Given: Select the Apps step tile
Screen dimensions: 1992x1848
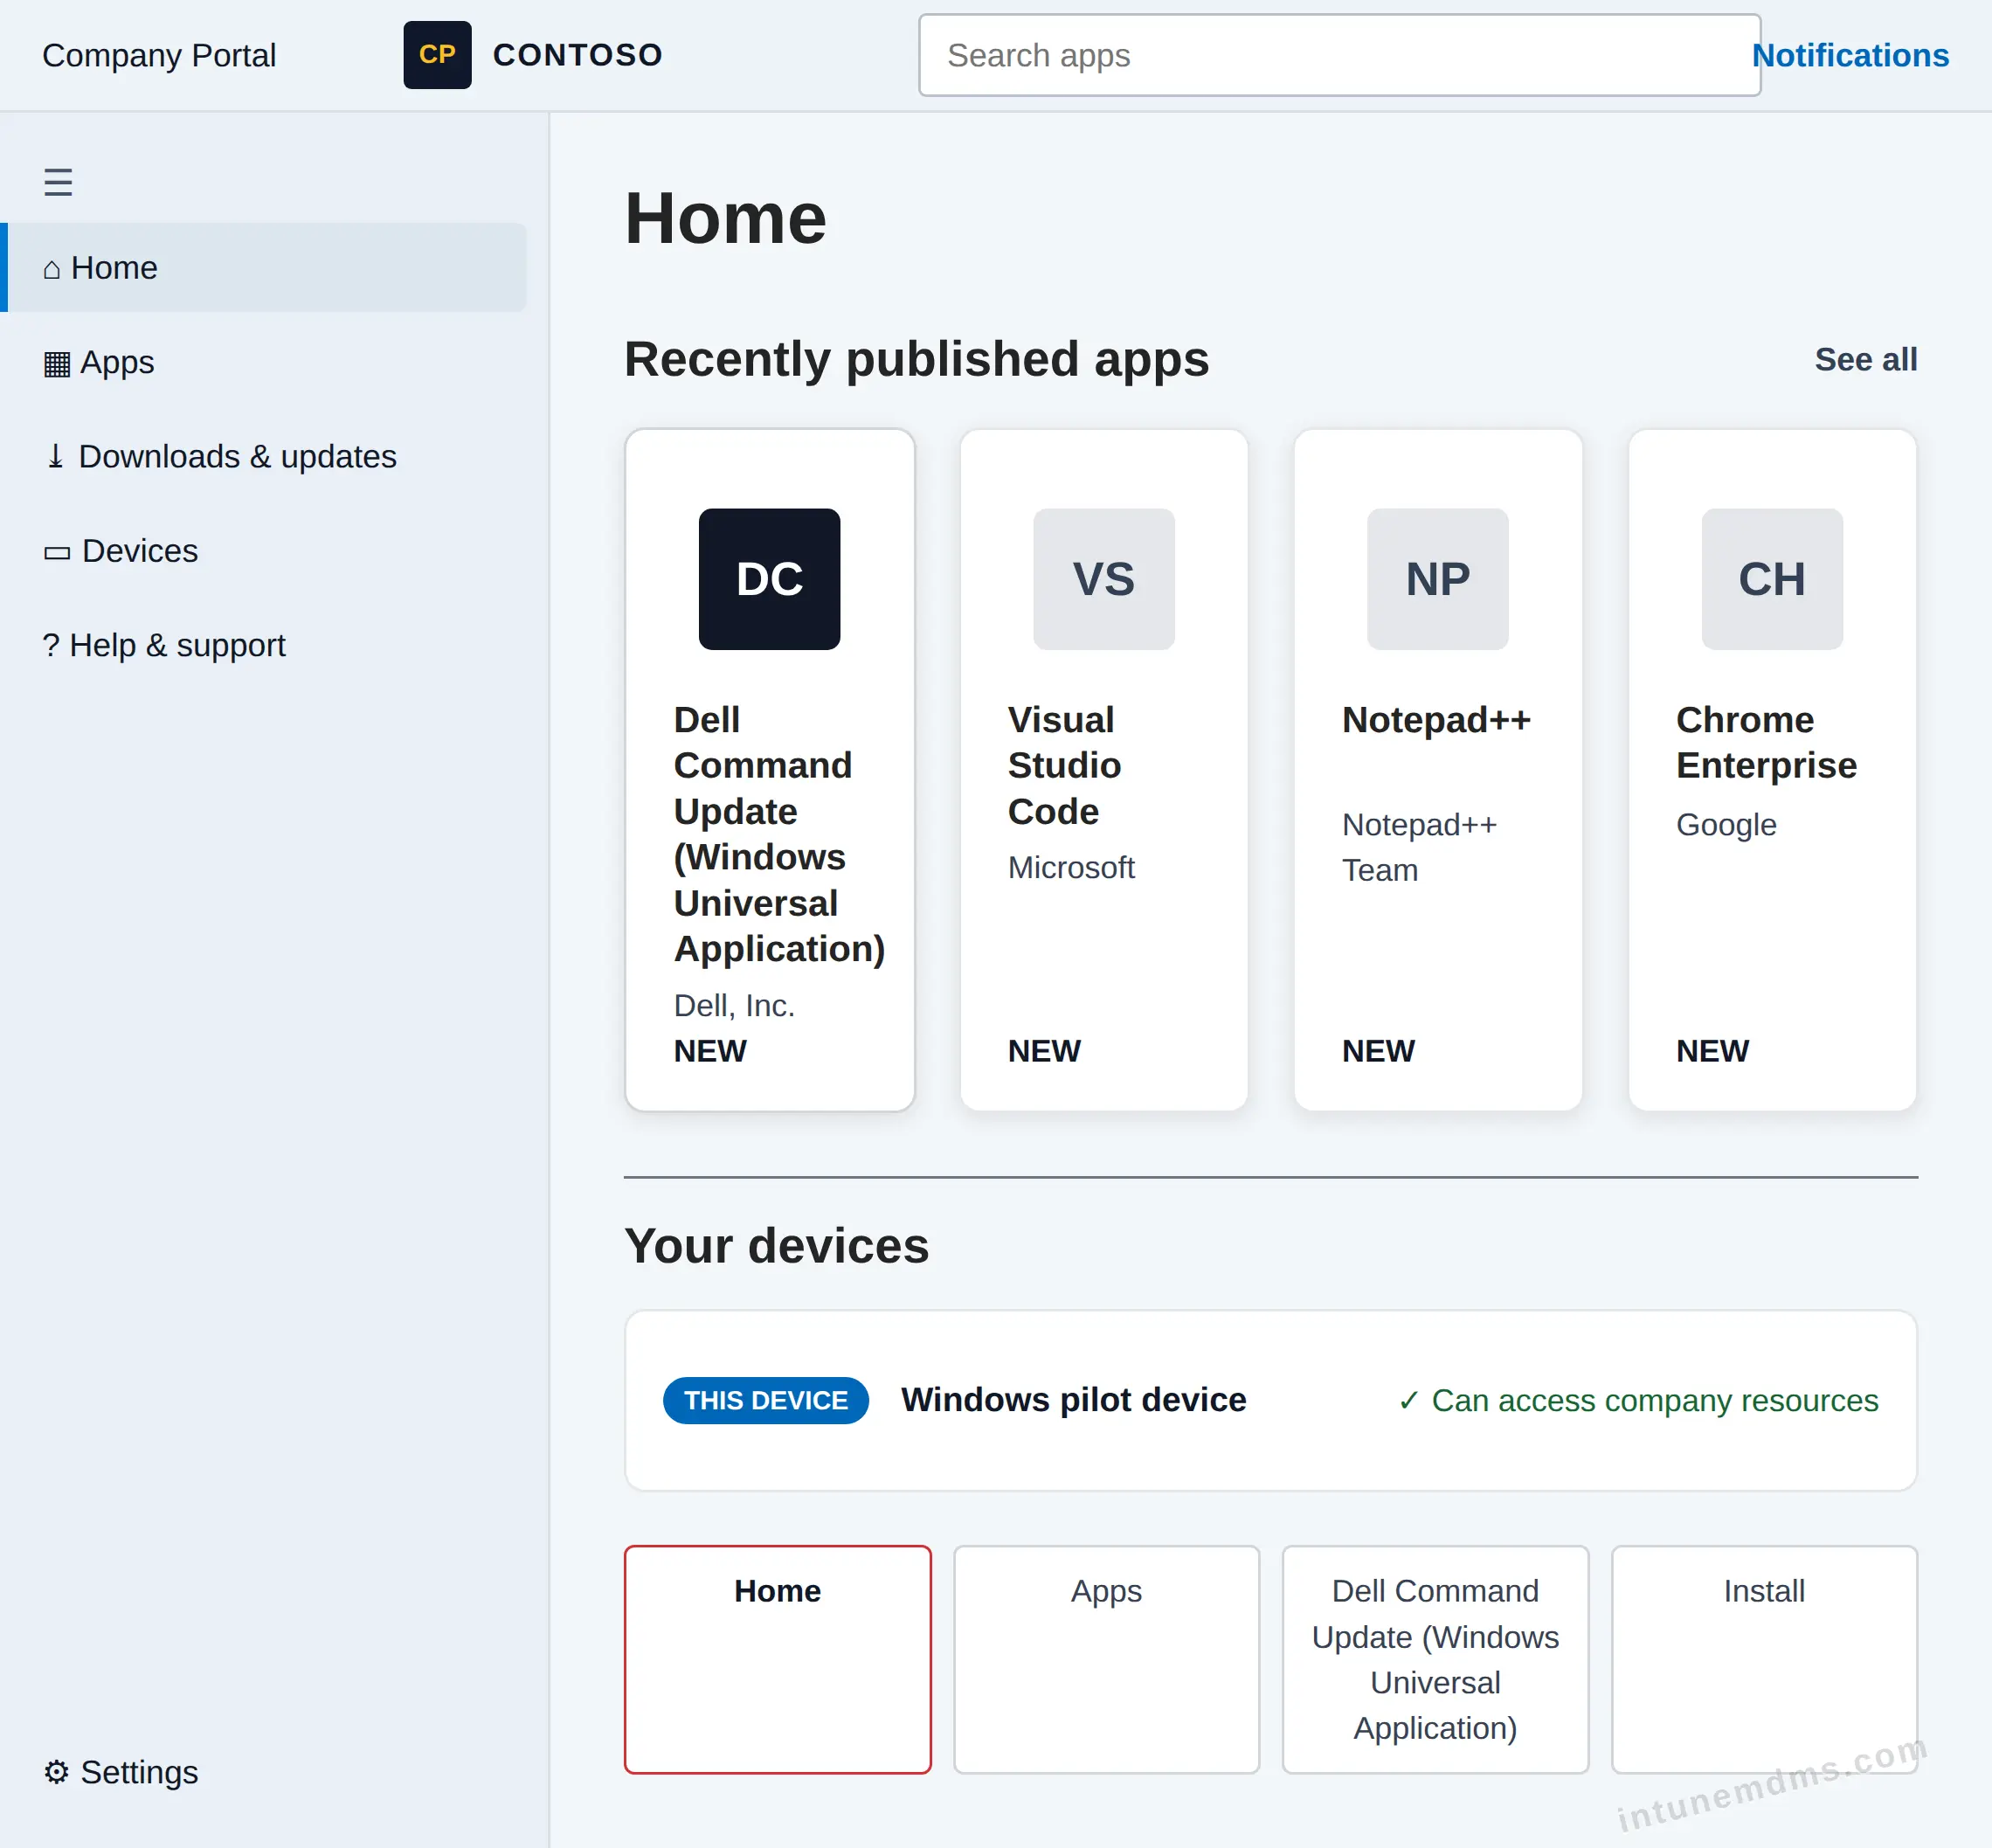Looking at the screenshot, I should point(1106,1659).
